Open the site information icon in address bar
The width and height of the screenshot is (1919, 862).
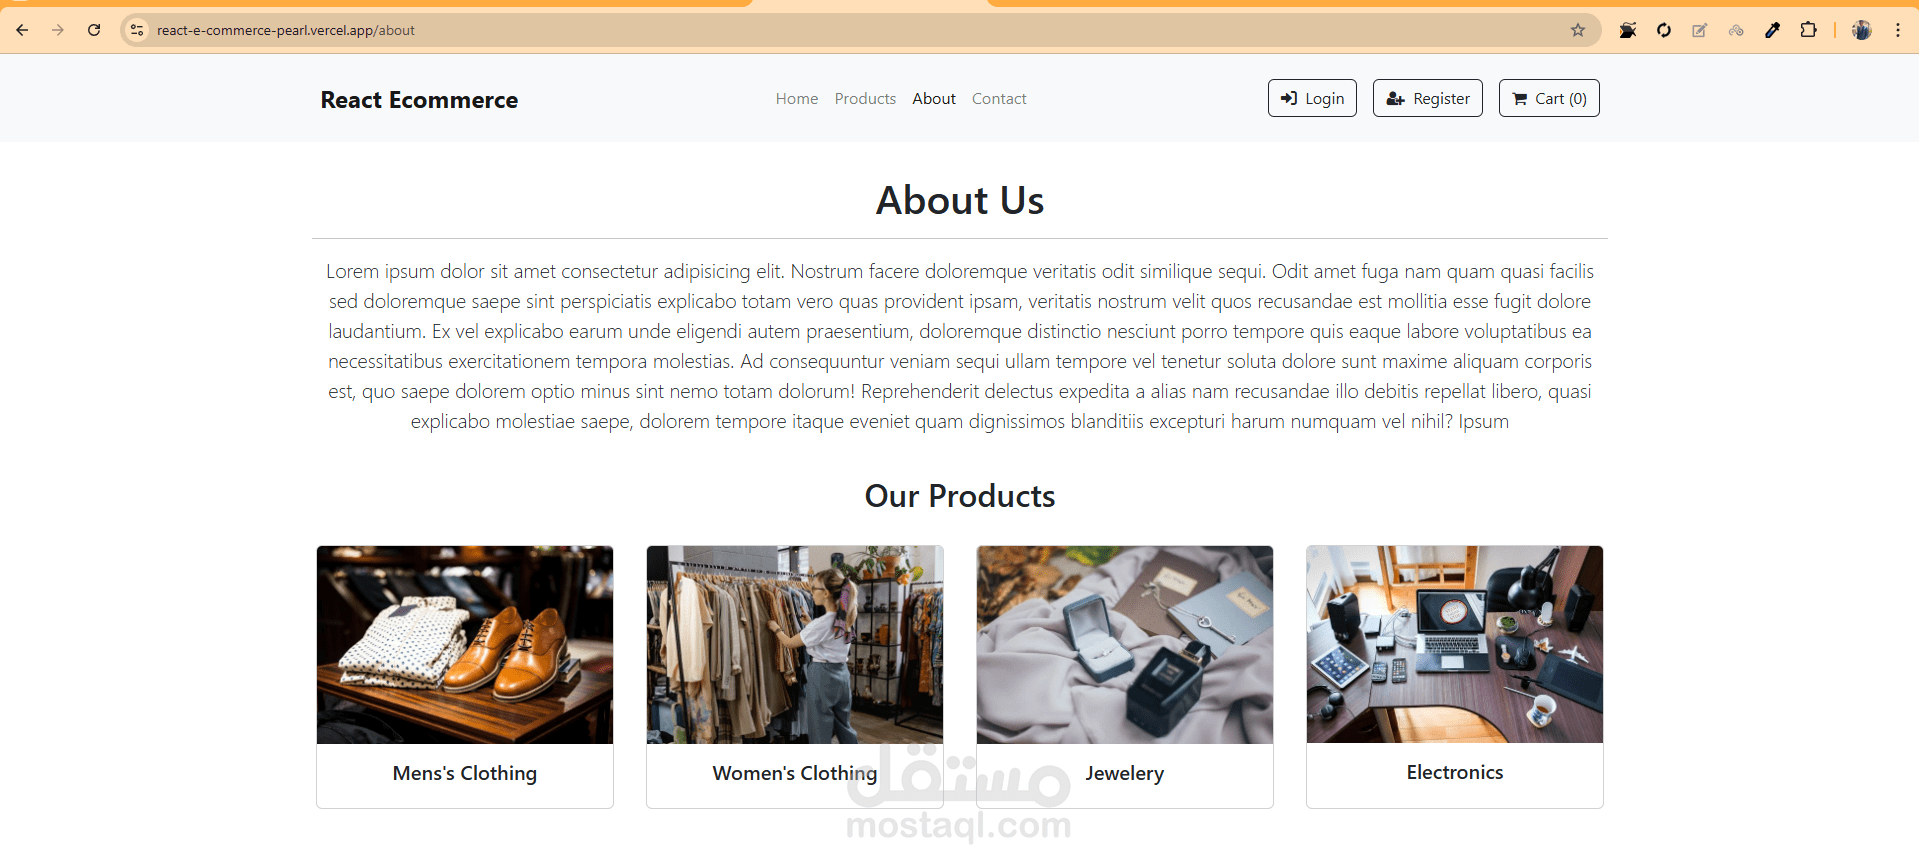tap(137, 30)
